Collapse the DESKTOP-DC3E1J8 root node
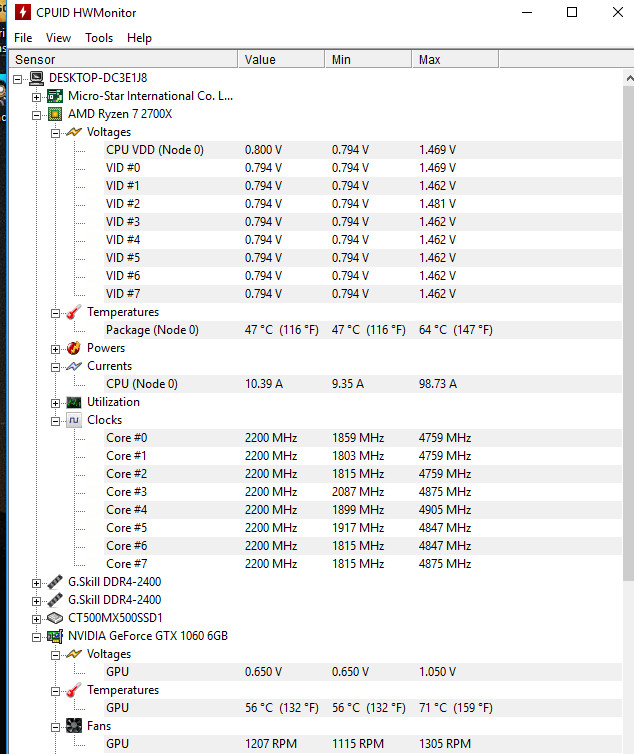 18,79
